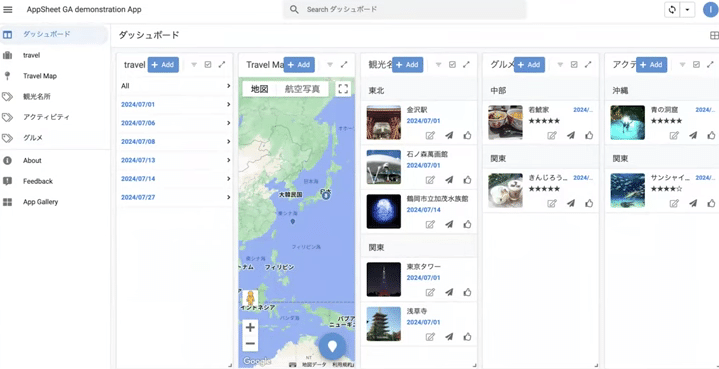Expand the グルメ panel to fullscreen
Image resolution: width=719 pixels, height=369 pixels.
pos(588,65)
